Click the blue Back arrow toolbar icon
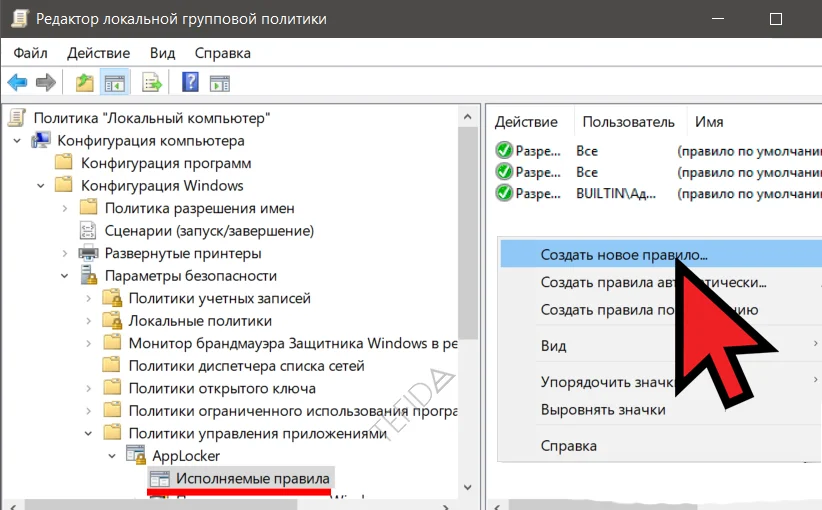 pos(17,82)
